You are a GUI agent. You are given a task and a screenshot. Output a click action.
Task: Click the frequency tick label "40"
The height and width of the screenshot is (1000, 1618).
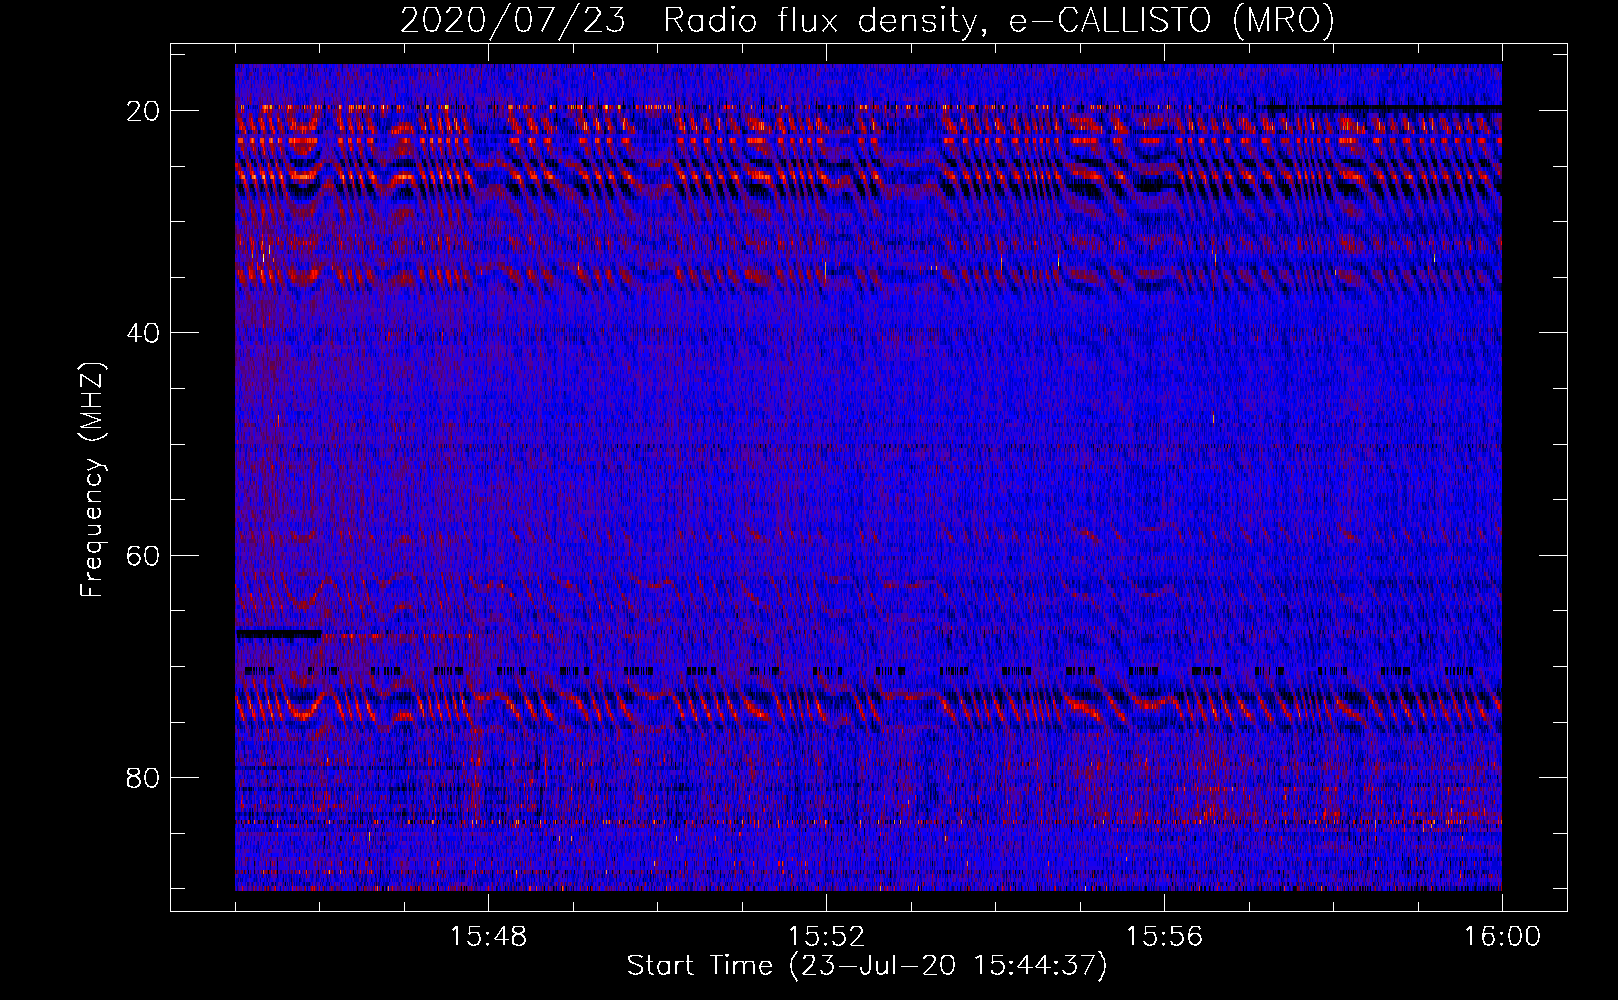click(144, 332)
